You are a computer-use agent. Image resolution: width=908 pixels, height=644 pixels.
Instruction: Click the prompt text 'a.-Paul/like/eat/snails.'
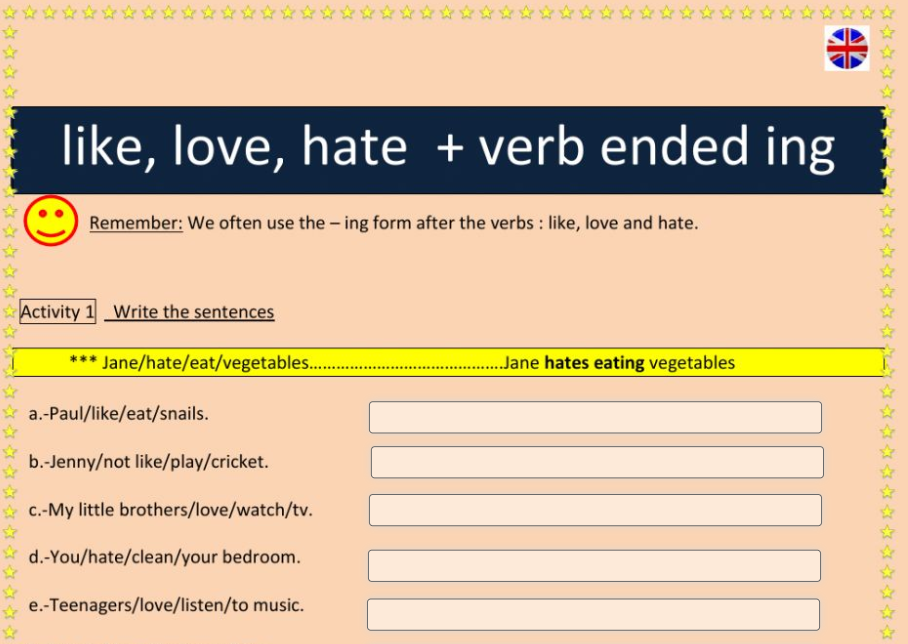[119, 413]
